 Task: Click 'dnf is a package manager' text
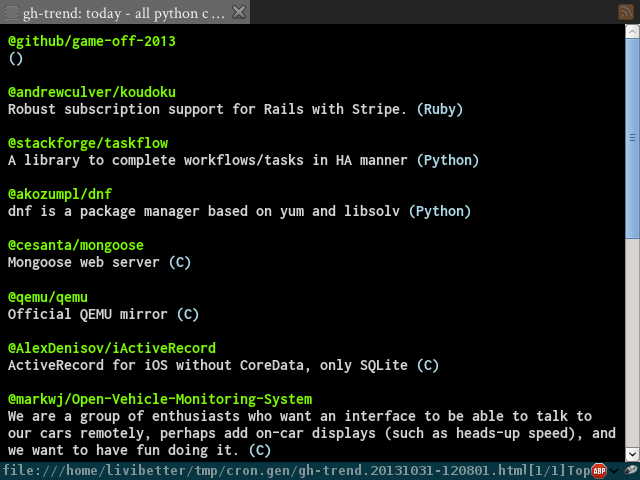pyautogui.click(x=104, y=211)
